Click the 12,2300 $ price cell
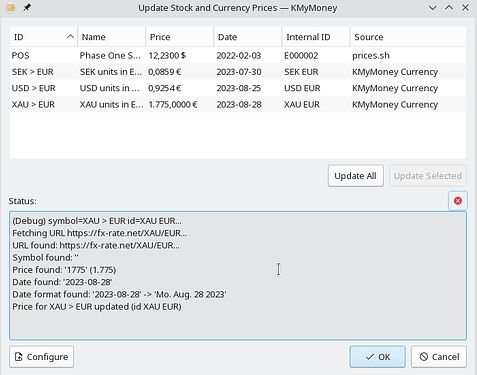The width and height of the screenshot is (477, 375). point(180,55)
